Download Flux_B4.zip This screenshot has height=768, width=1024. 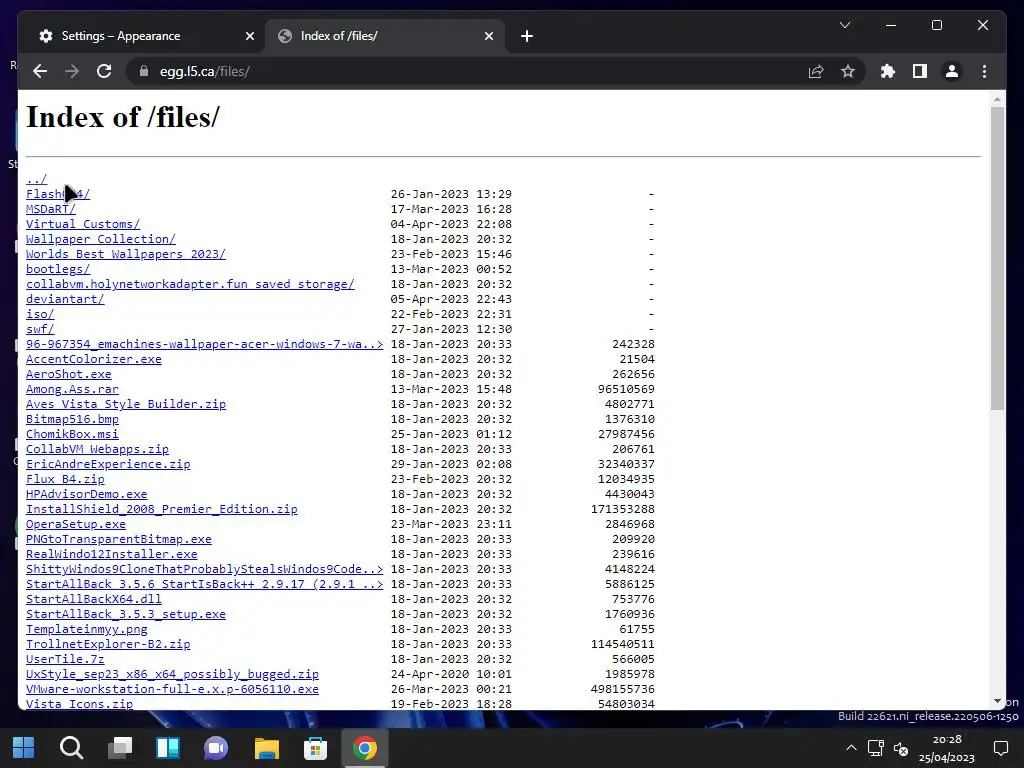click(65, 479)
